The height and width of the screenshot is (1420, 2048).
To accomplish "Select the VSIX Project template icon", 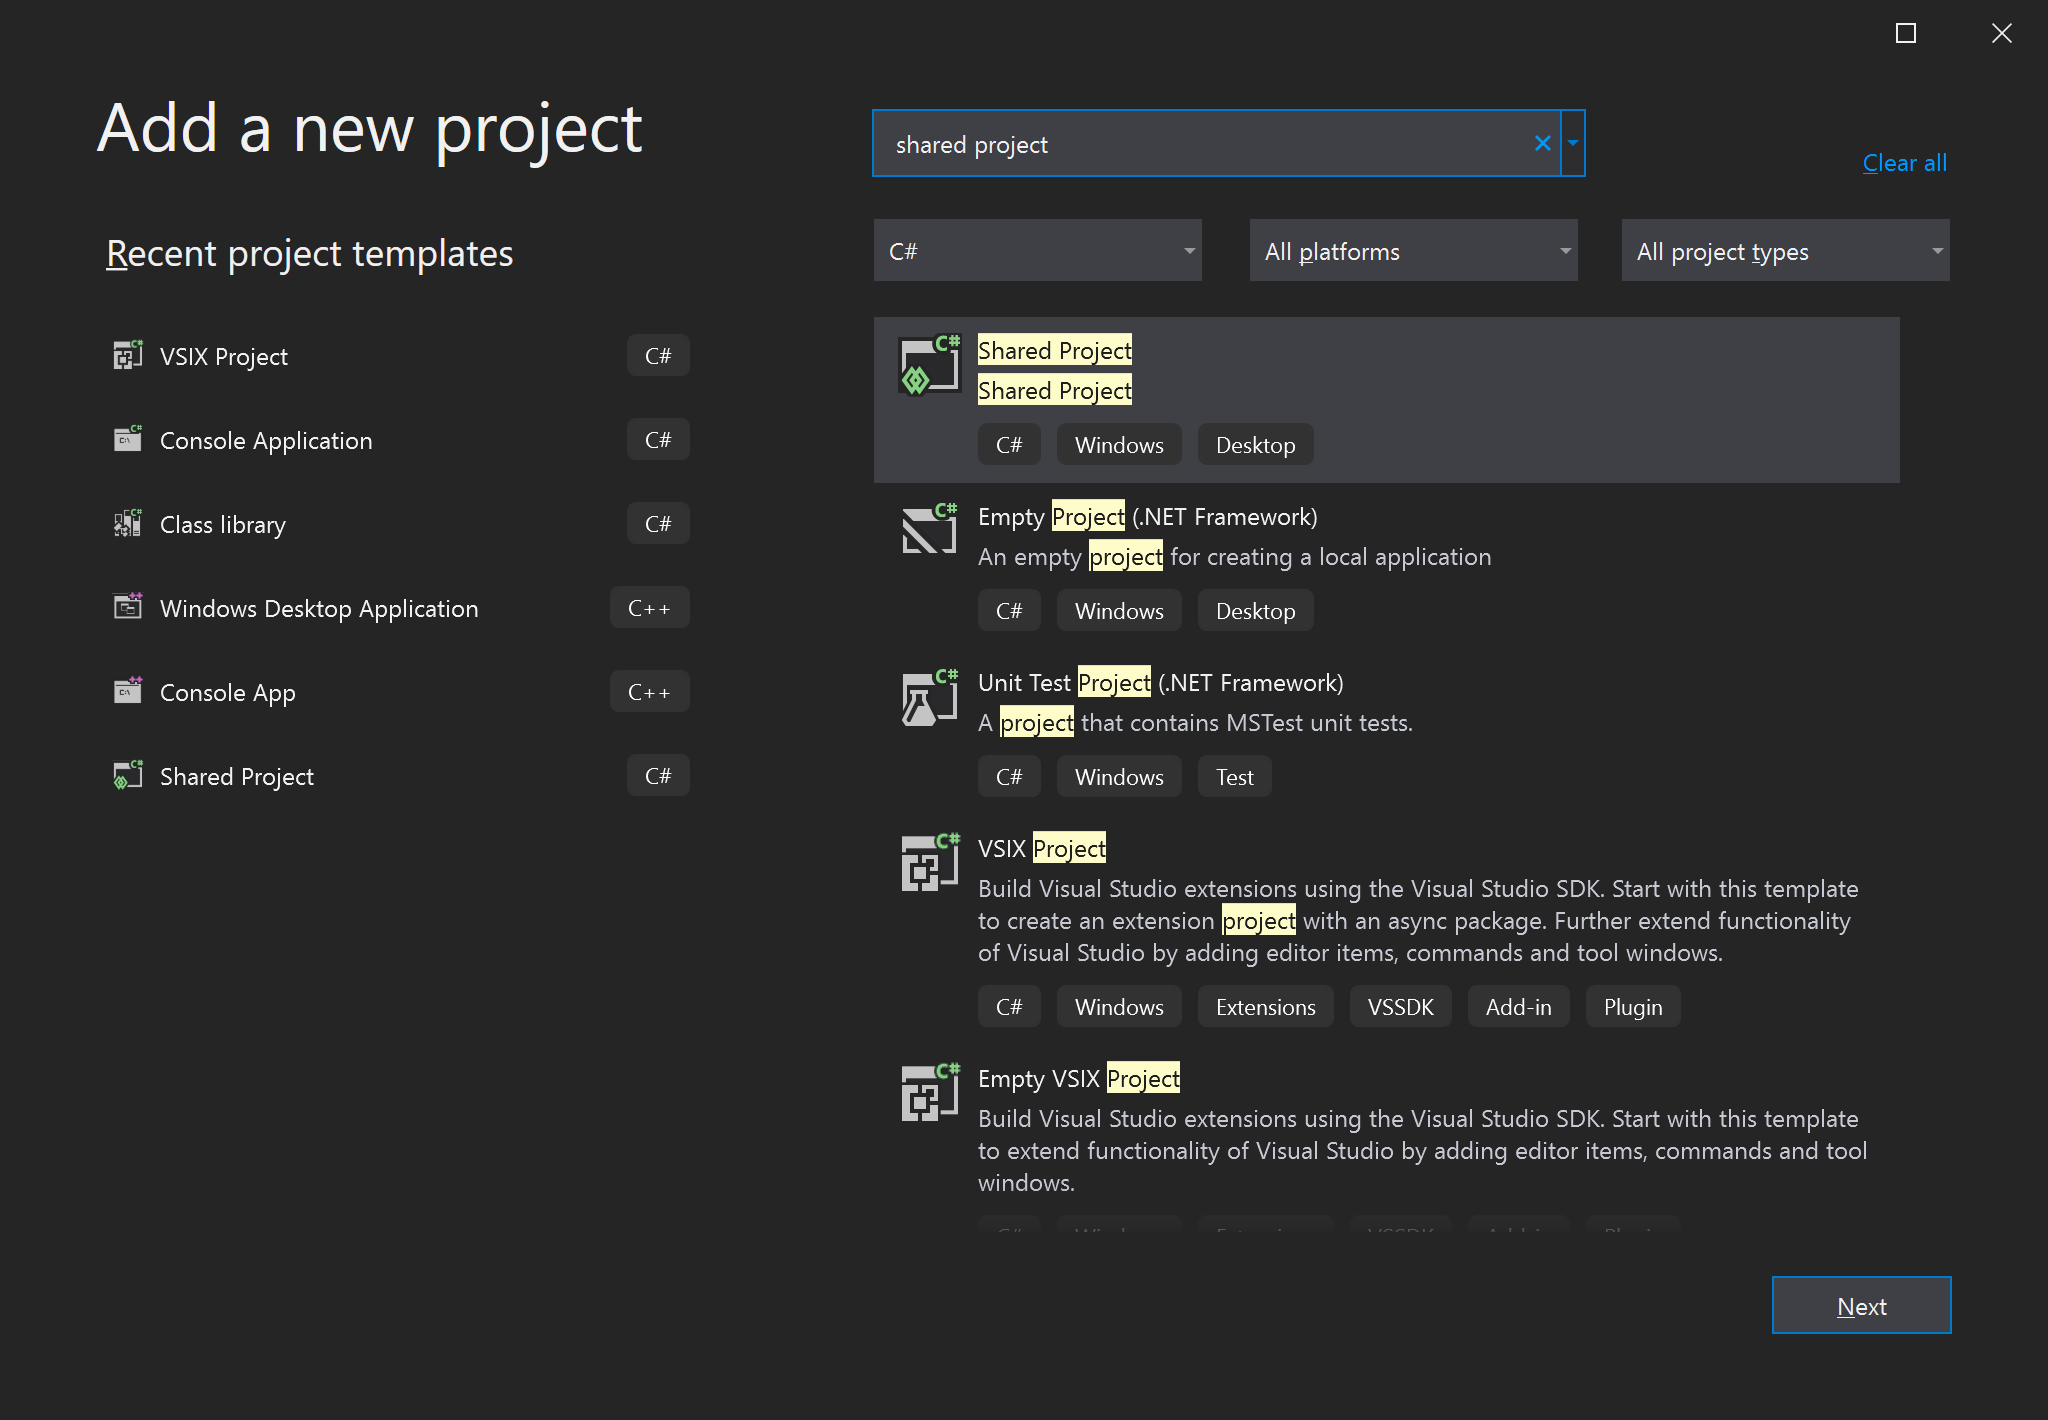I will pyautogui.click(x=928, y=866).
